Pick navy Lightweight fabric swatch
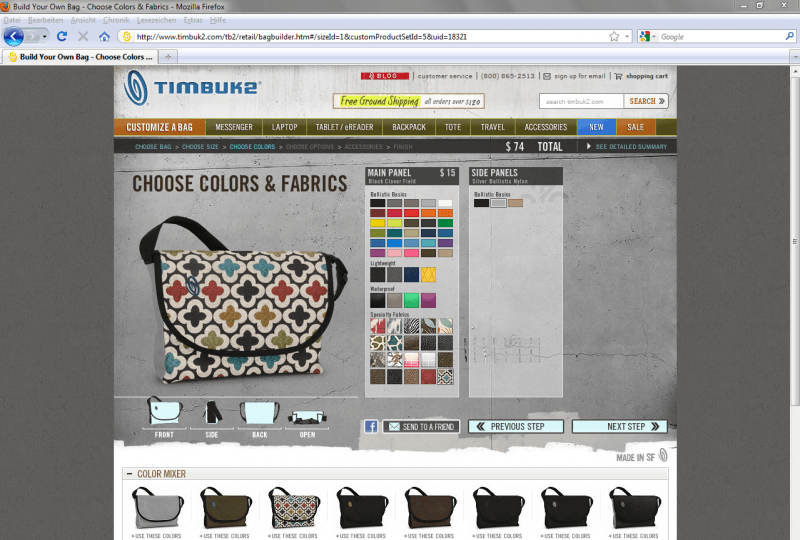This screenshot has height=540, width=800. 411,275
